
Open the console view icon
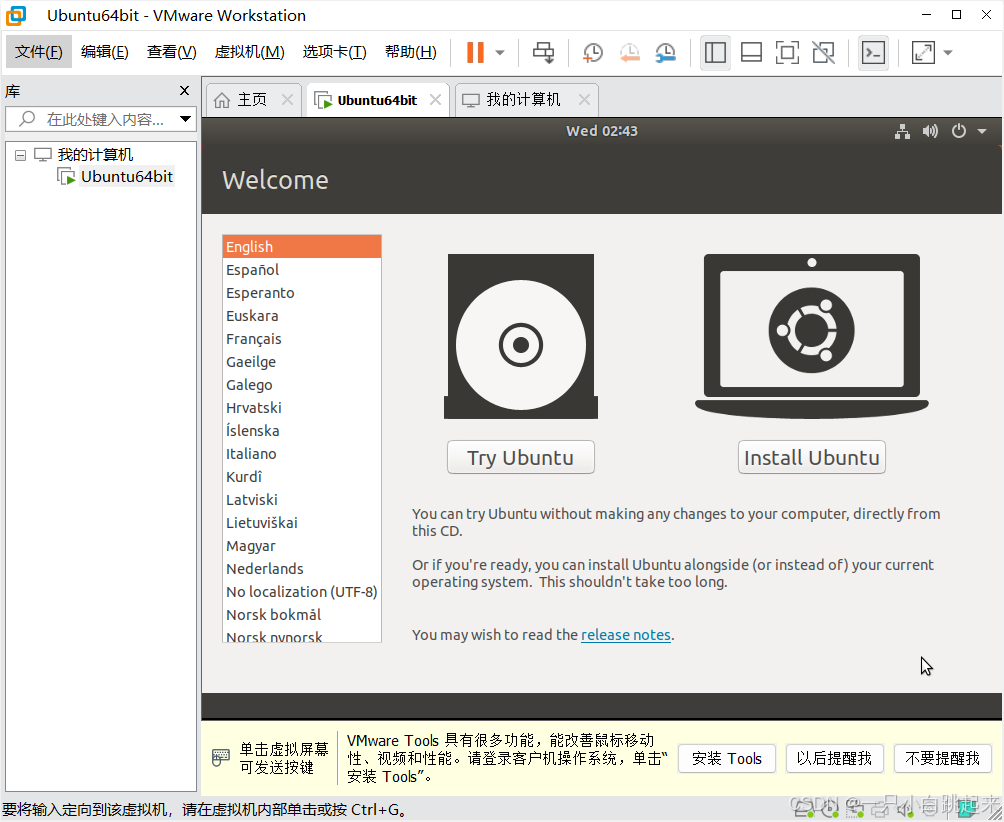[x=873, y=52]
